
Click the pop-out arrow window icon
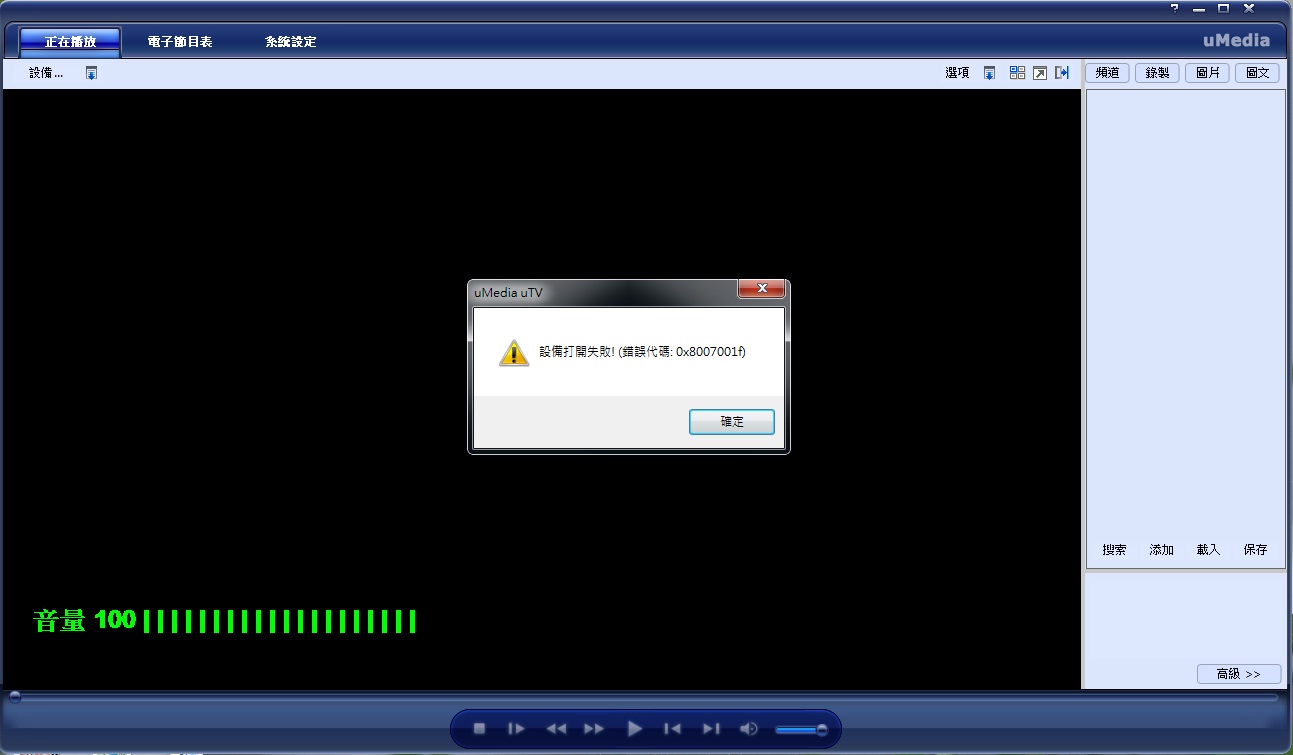coord(1040,73)
